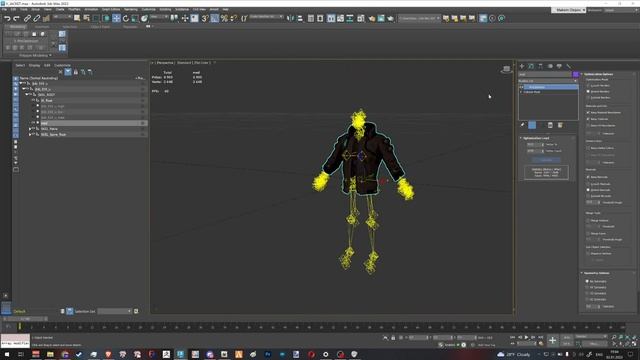Select ProOptimizer modifier in stack
Screen dimensions: 640x360
click(x=551, y=87)
